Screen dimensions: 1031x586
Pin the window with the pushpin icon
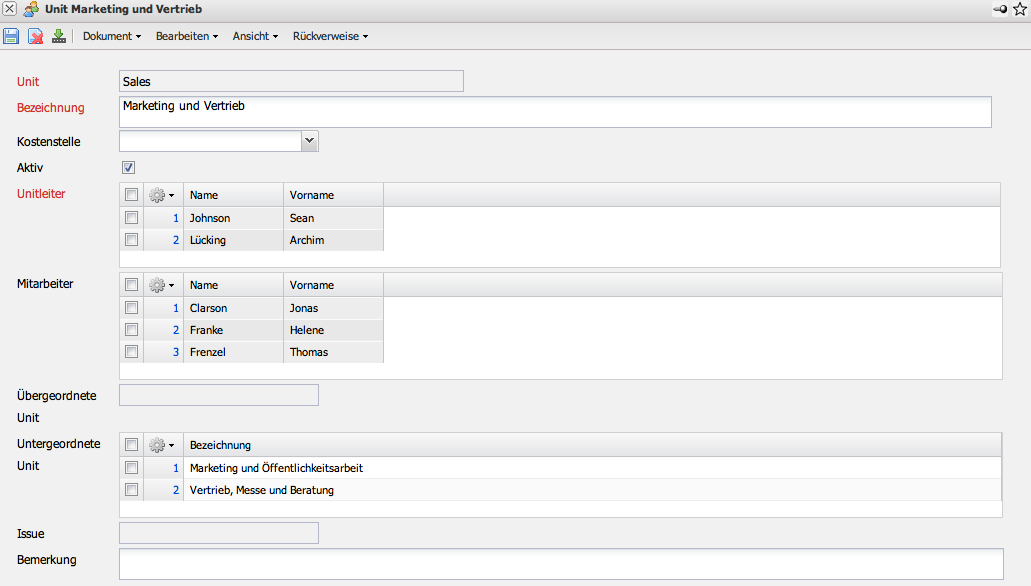click(x=1000, y=9)
